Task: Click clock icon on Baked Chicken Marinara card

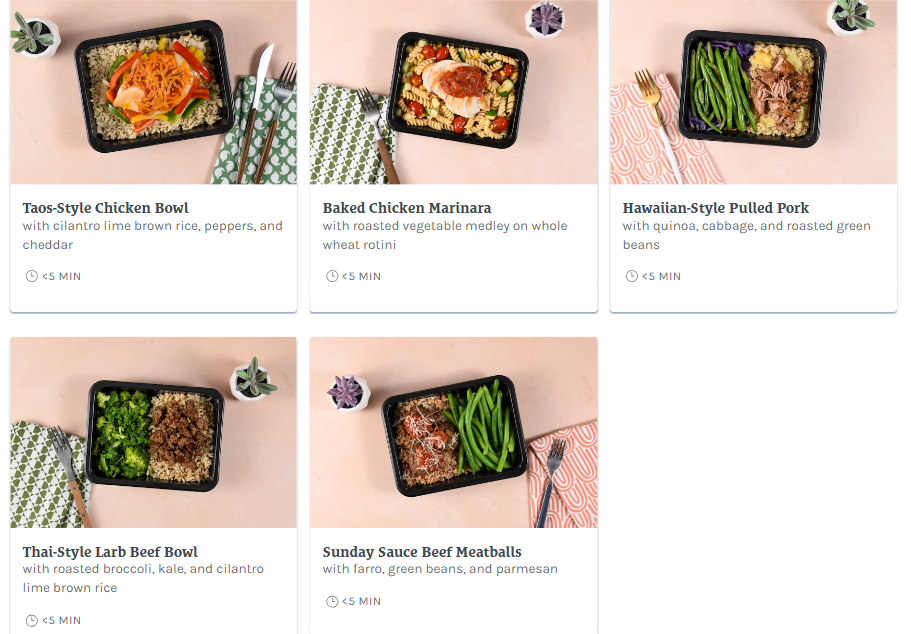Action: [332, 277]
